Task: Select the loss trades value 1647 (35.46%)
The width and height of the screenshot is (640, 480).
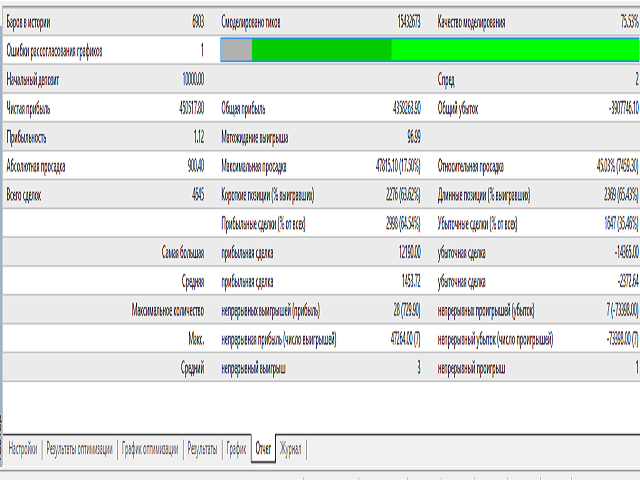Action: coord(621,224)
